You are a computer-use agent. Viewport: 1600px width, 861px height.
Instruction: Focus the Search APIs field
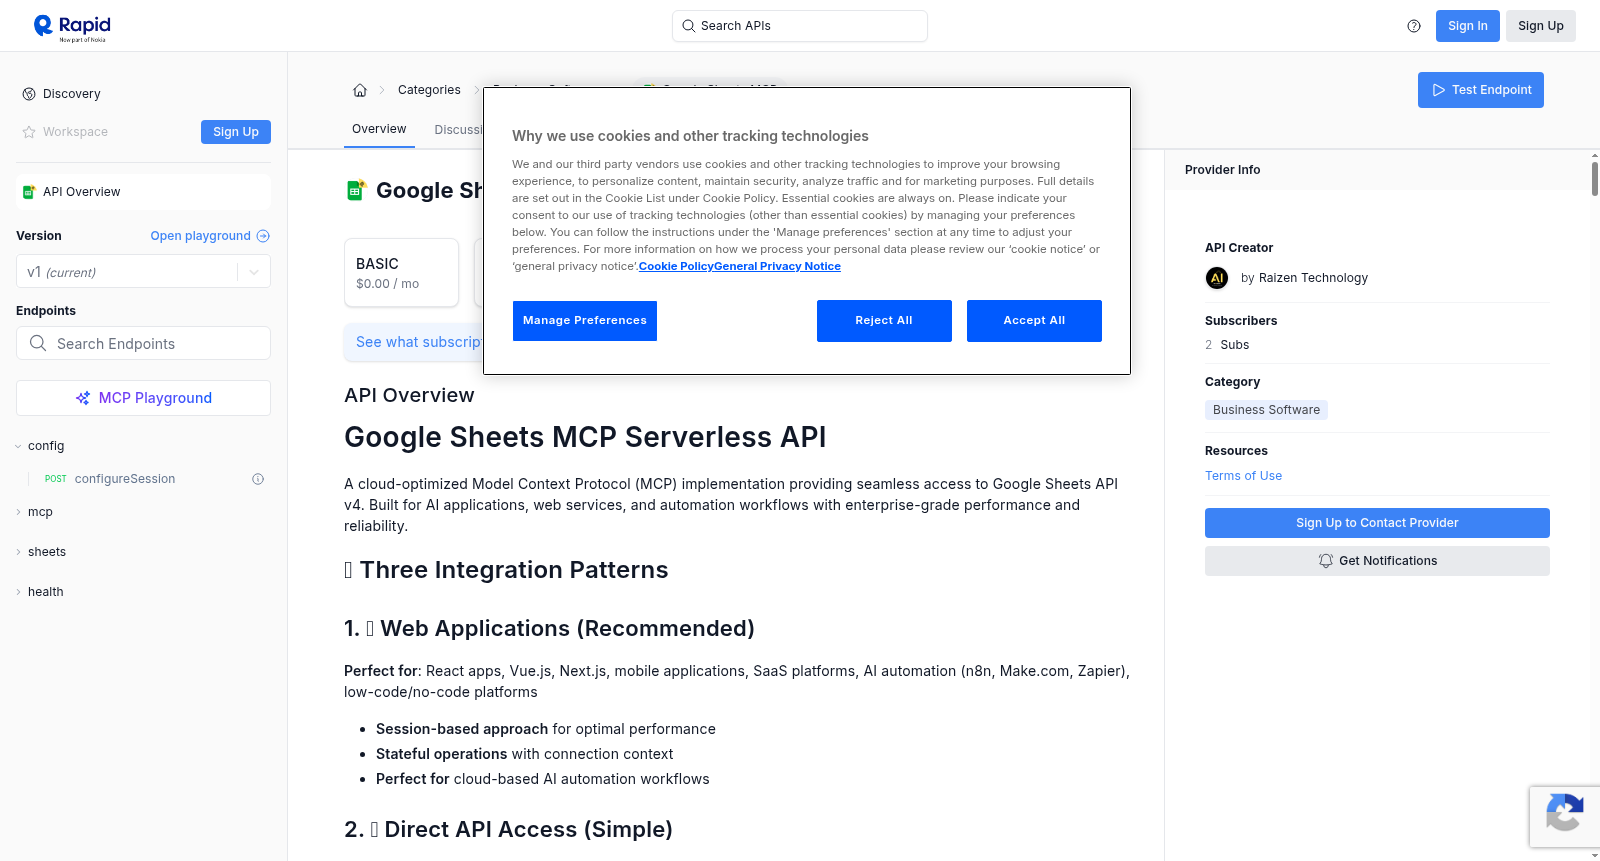800,26
